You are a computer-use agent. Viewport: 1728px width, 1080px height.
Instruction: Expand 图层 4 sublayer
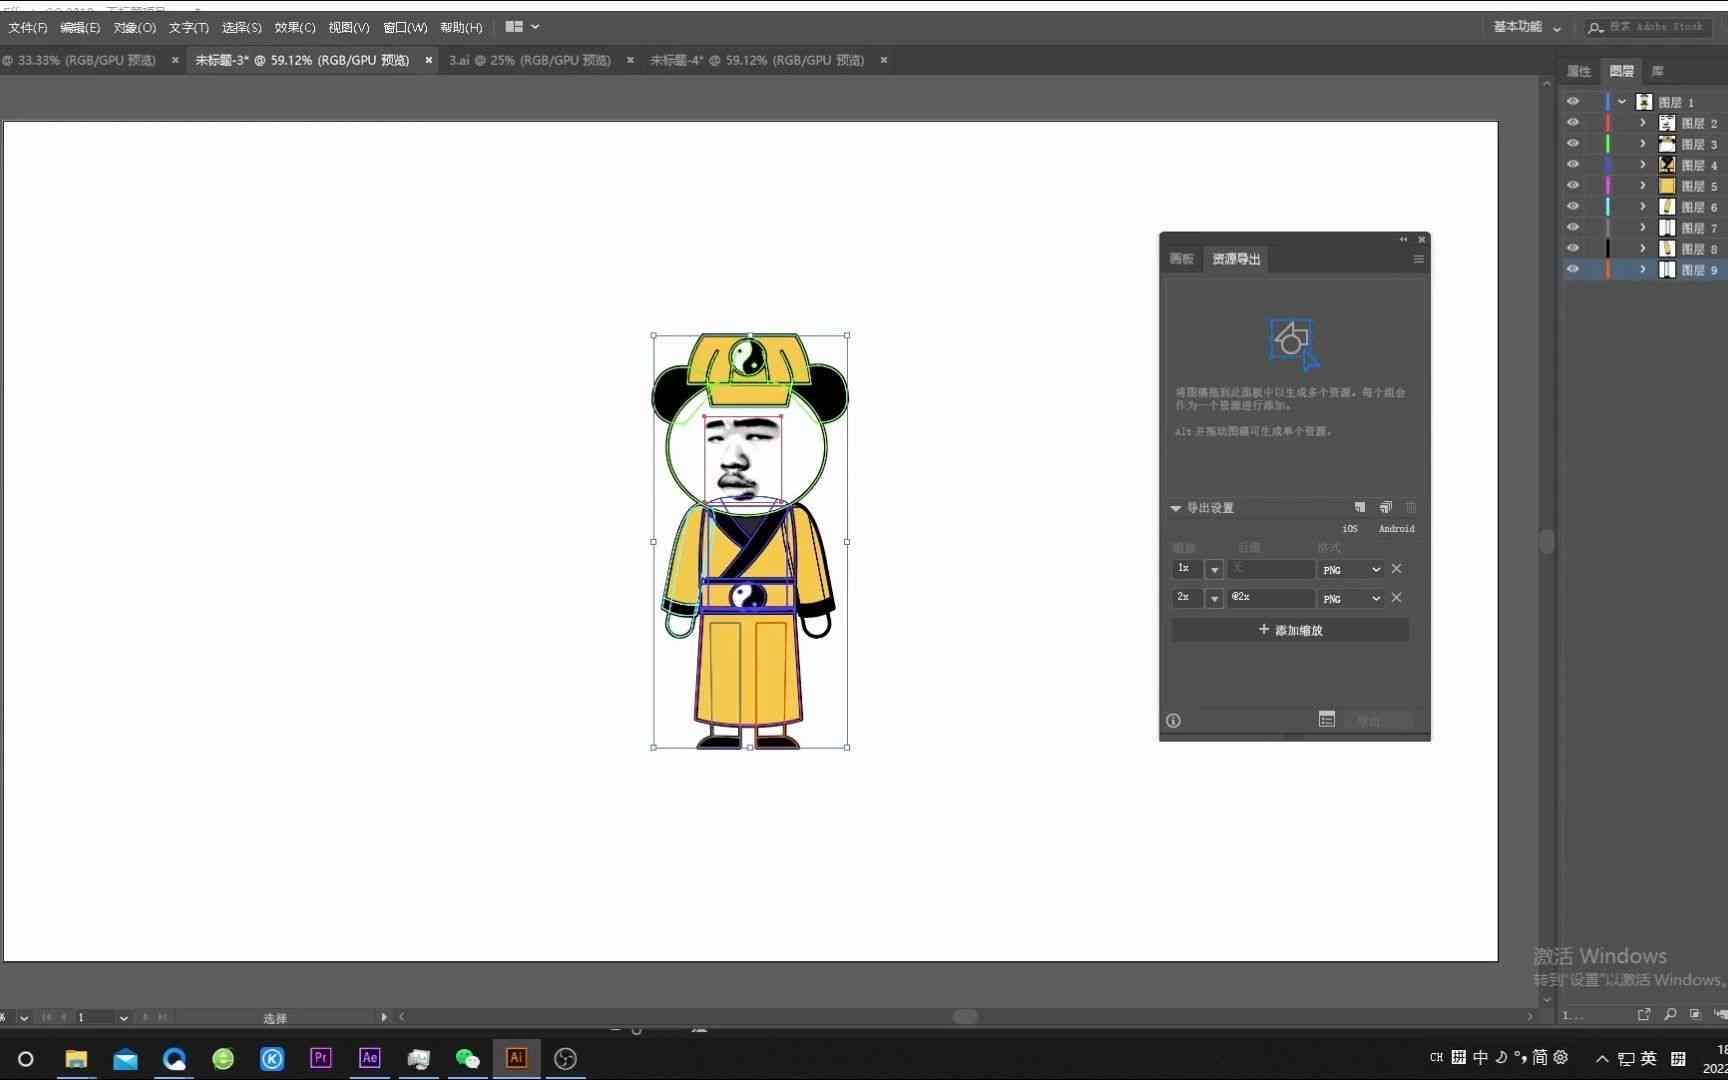pos(1642,165)
